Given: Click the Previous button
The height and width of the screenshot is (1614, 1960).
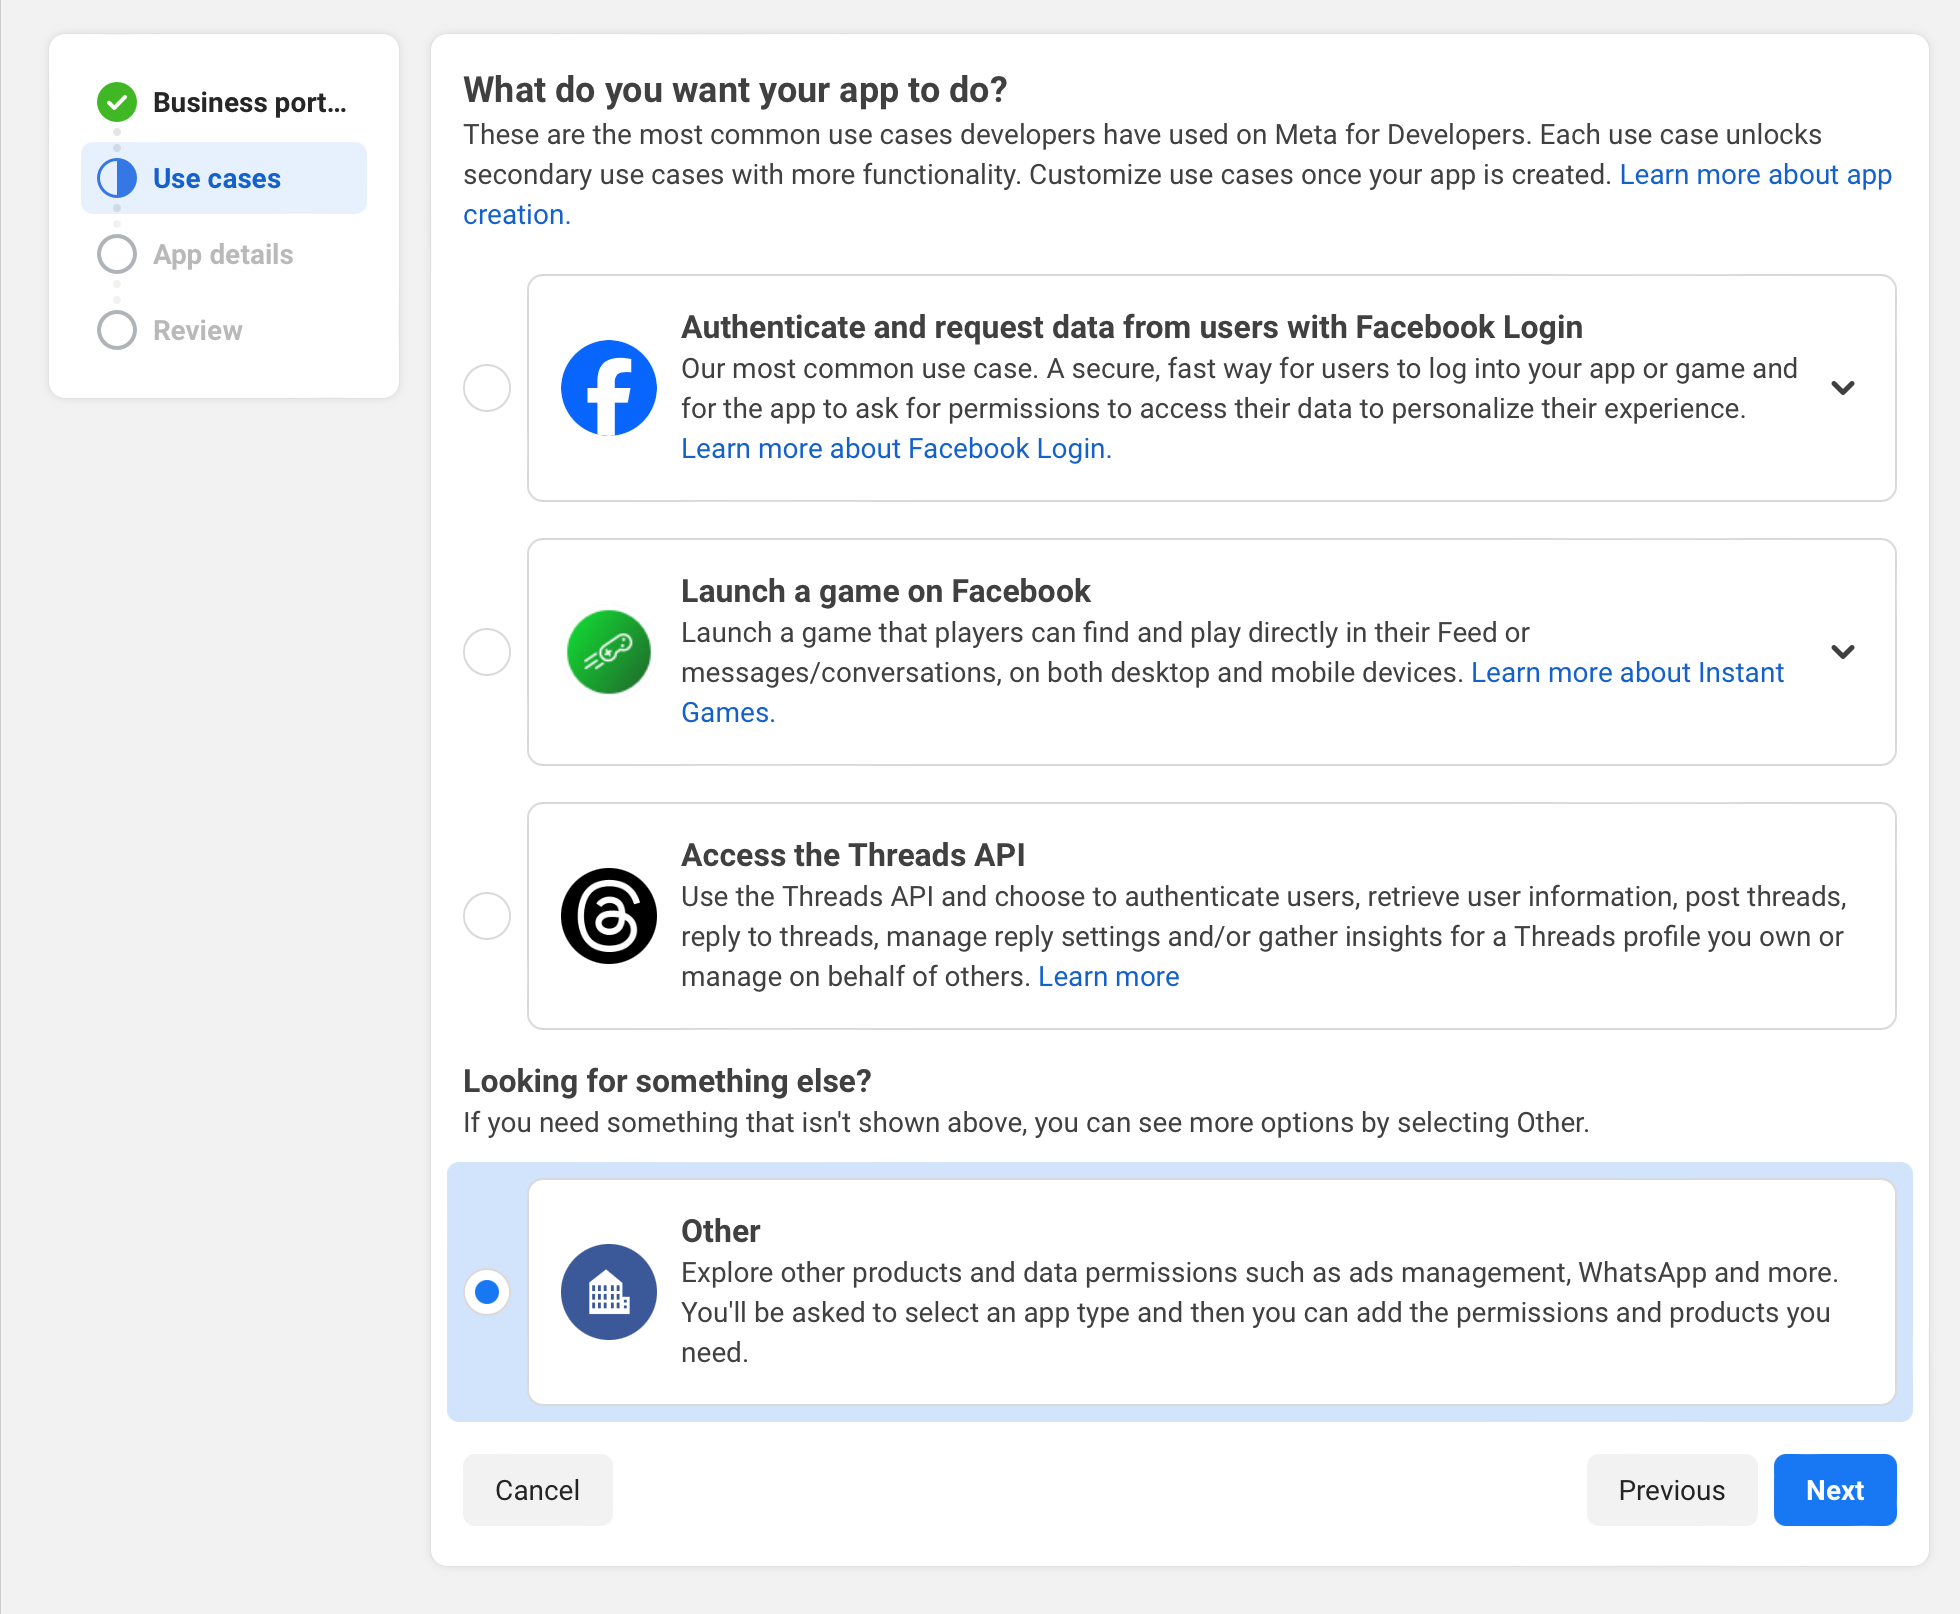Looking at the screenshot, I should pos(1671,1490).
